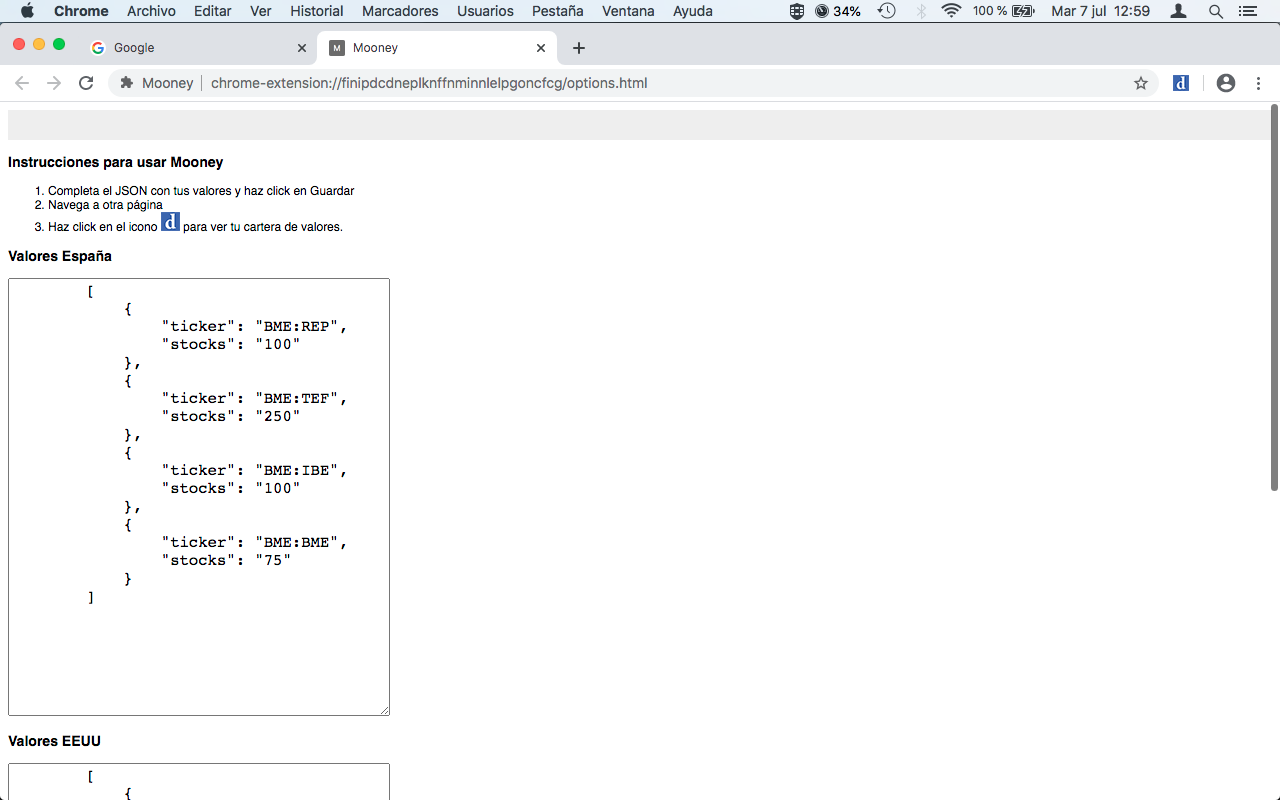Click the stocks value "75"
Screen dimensions: 1280x800
click(x=273, y=560)
